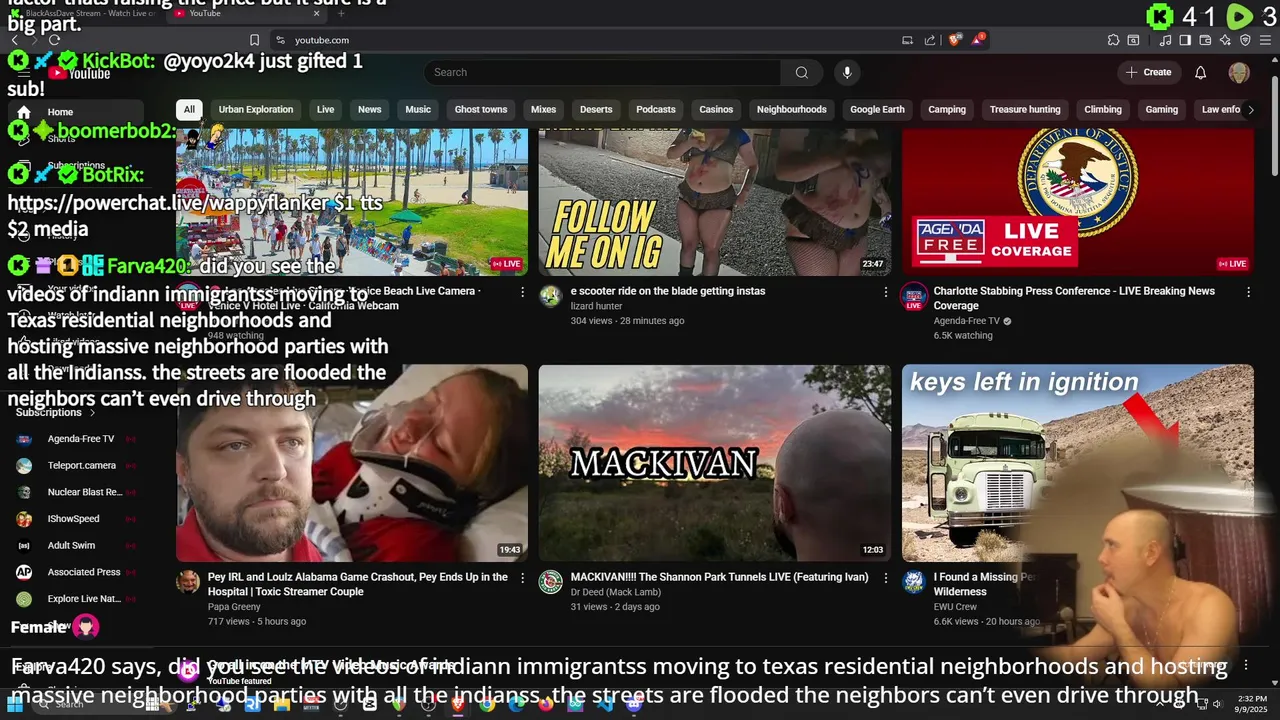The height and width of the screenshot is (720, 1280).
Task: Open Teleport.camera in subscriptions list
Action: [75, 466]
